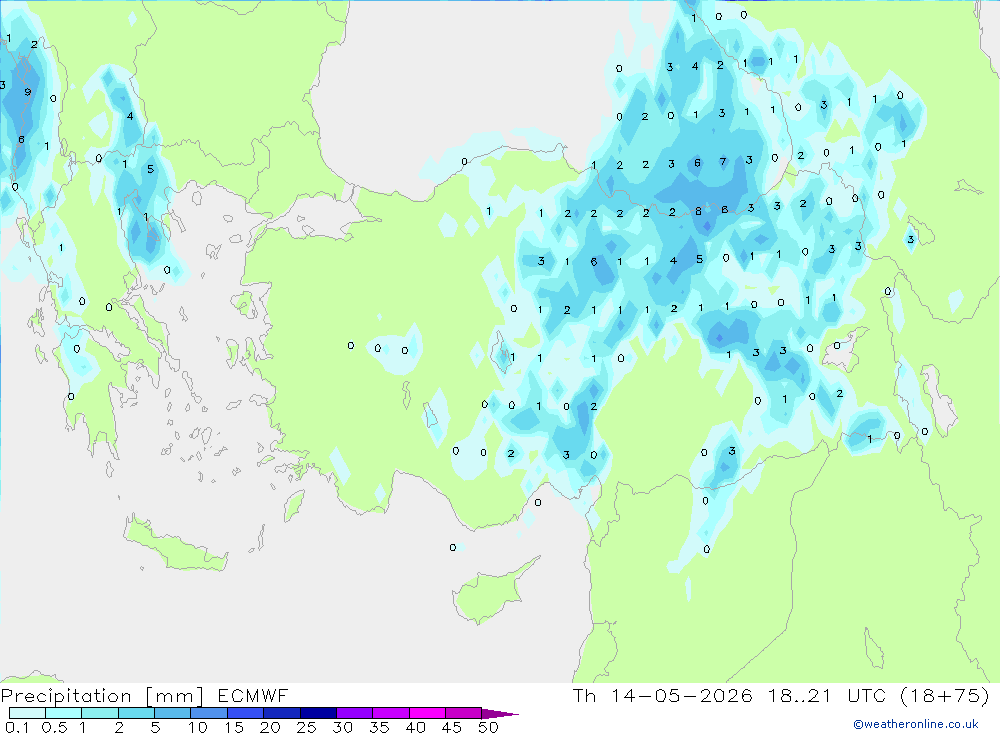The height and width of the screenshot is (733, 1000).
Task: Click the "ECMWF" model name
Action: [x=253, y=695]
